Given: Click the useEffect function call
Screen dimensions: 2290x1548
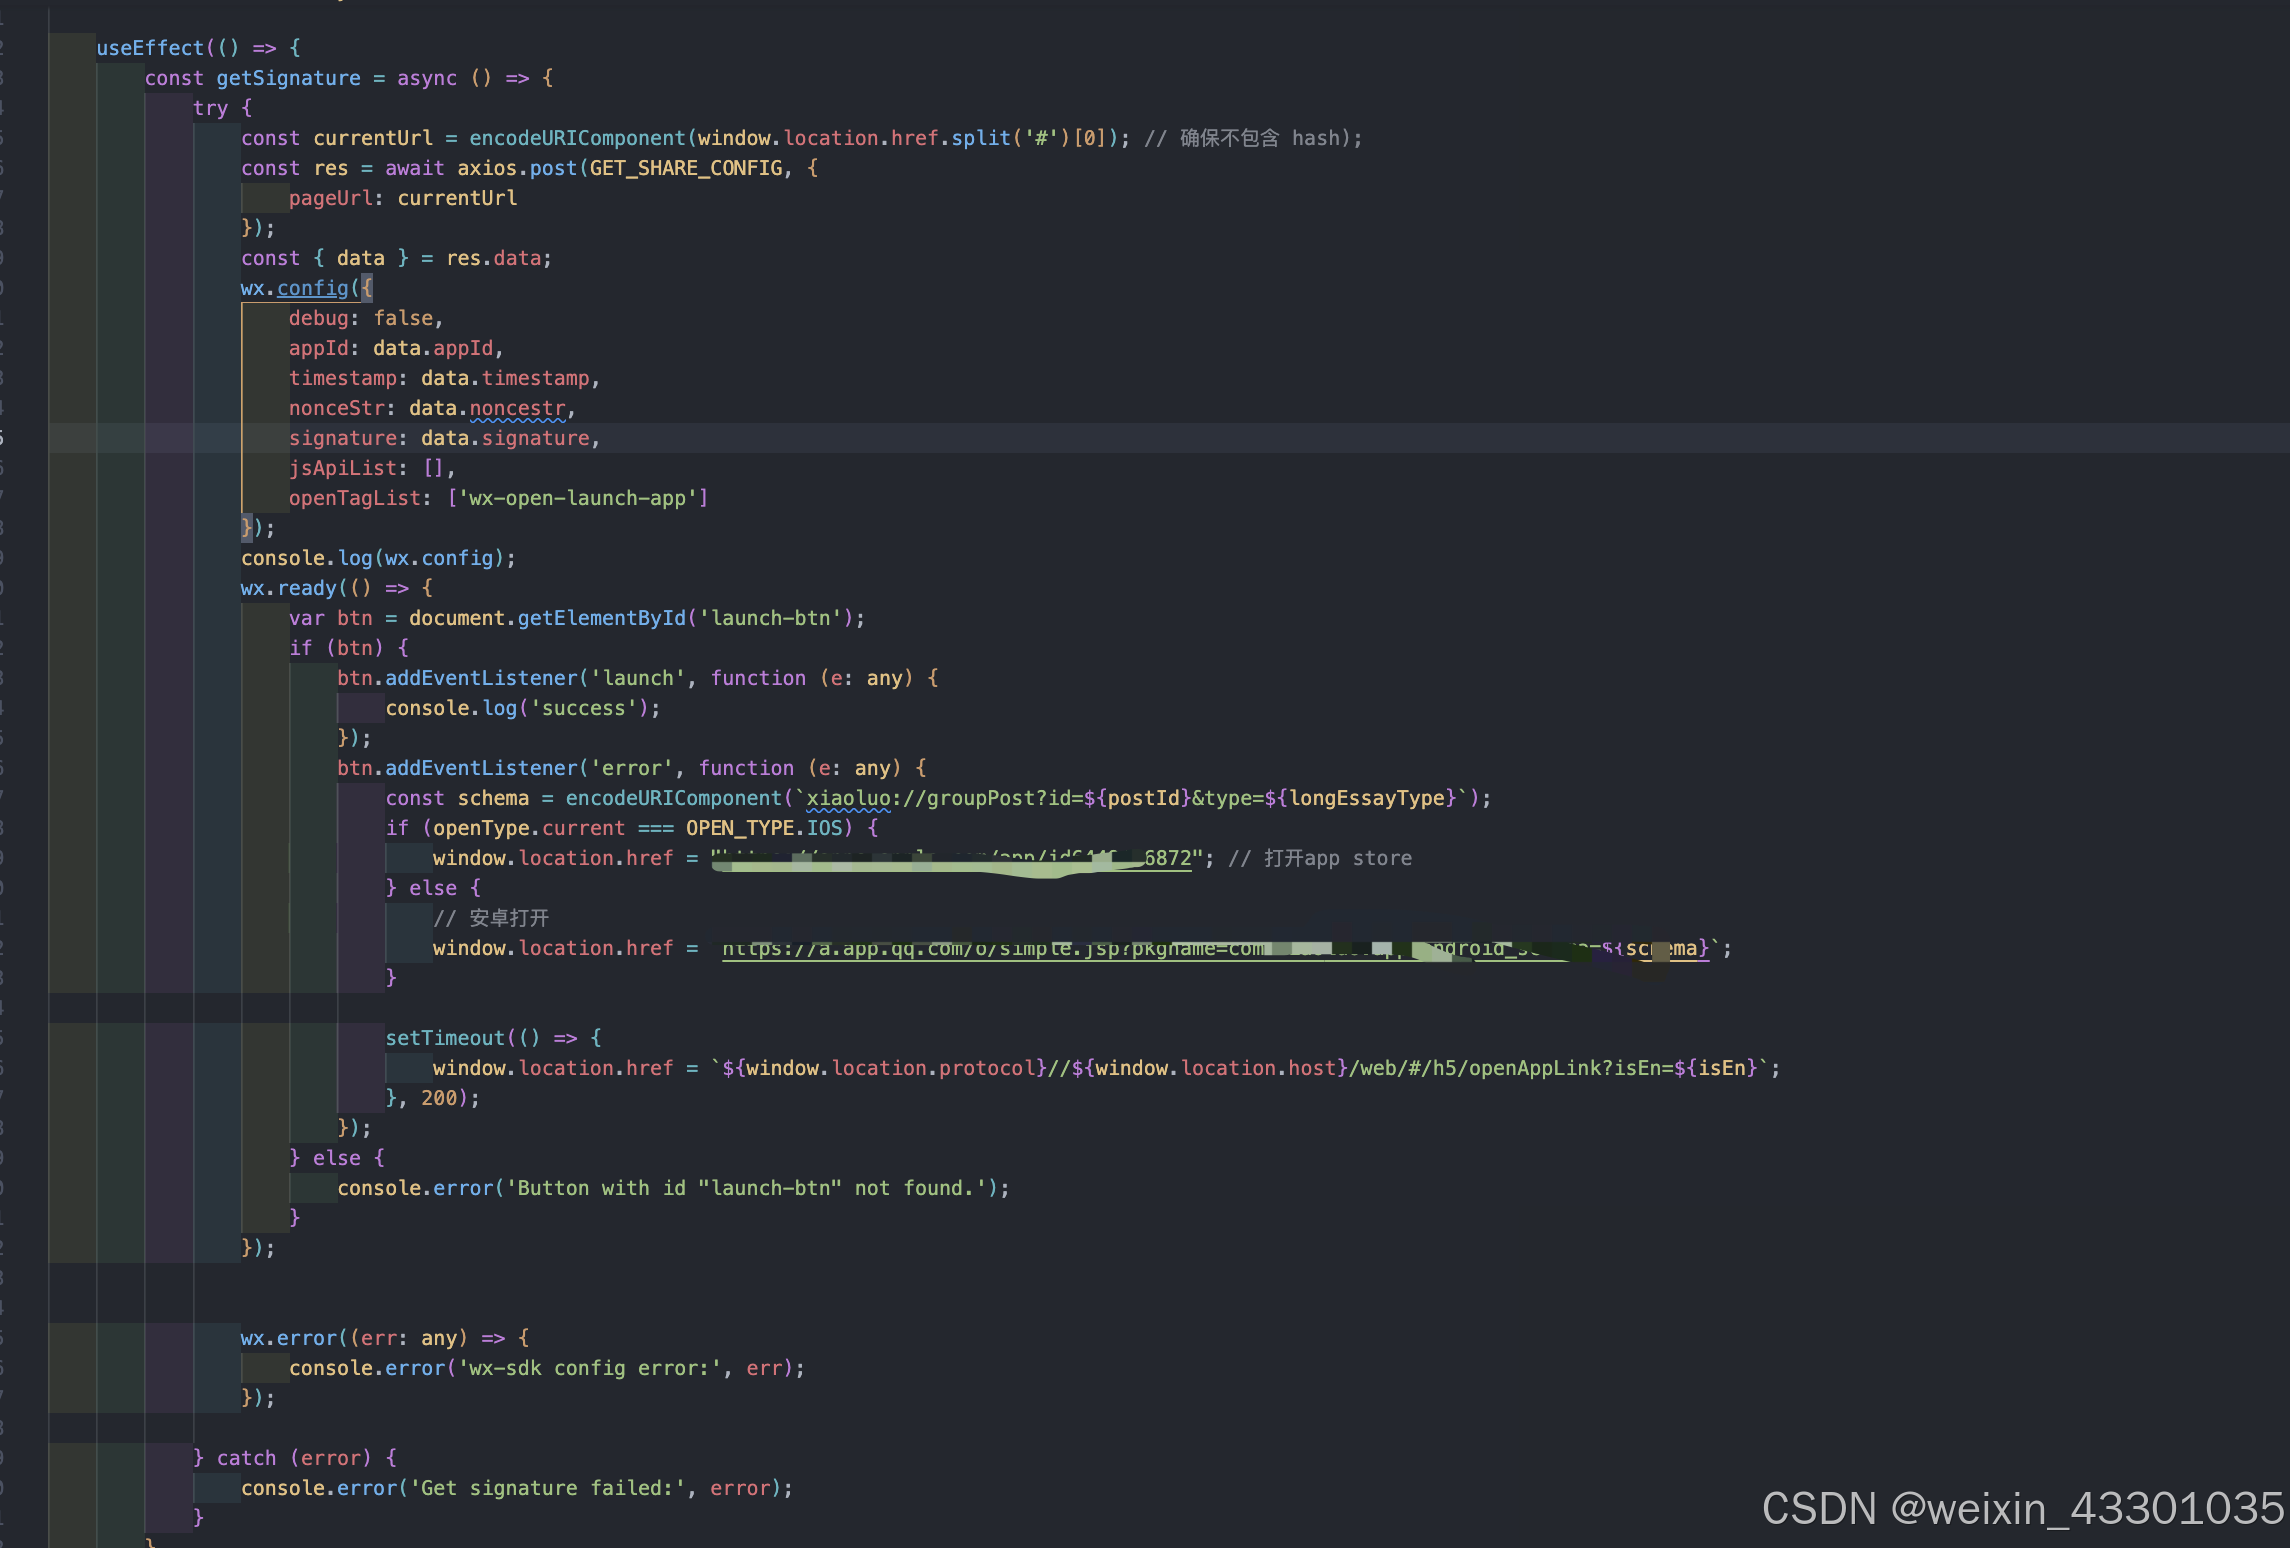Looking at the screenshot, I should click(150, 48).
